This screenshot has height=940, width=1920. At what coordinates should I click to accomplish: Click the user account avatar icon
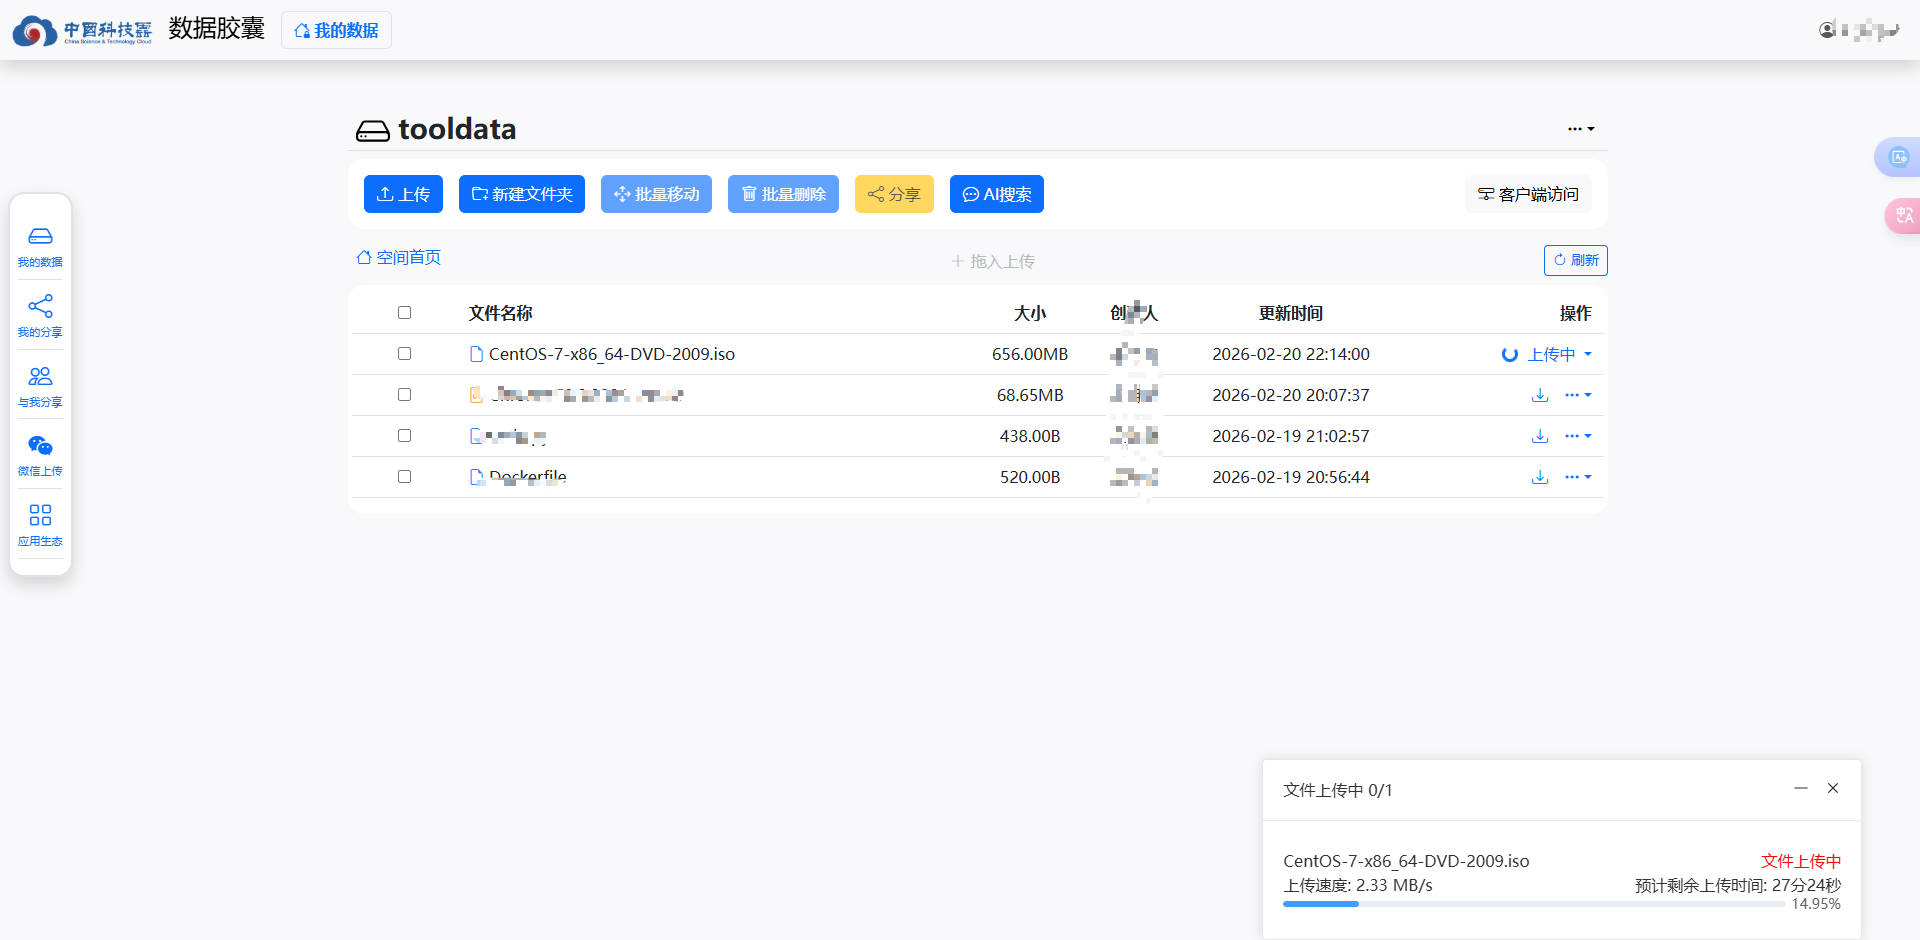click(x=1827, y=30)
